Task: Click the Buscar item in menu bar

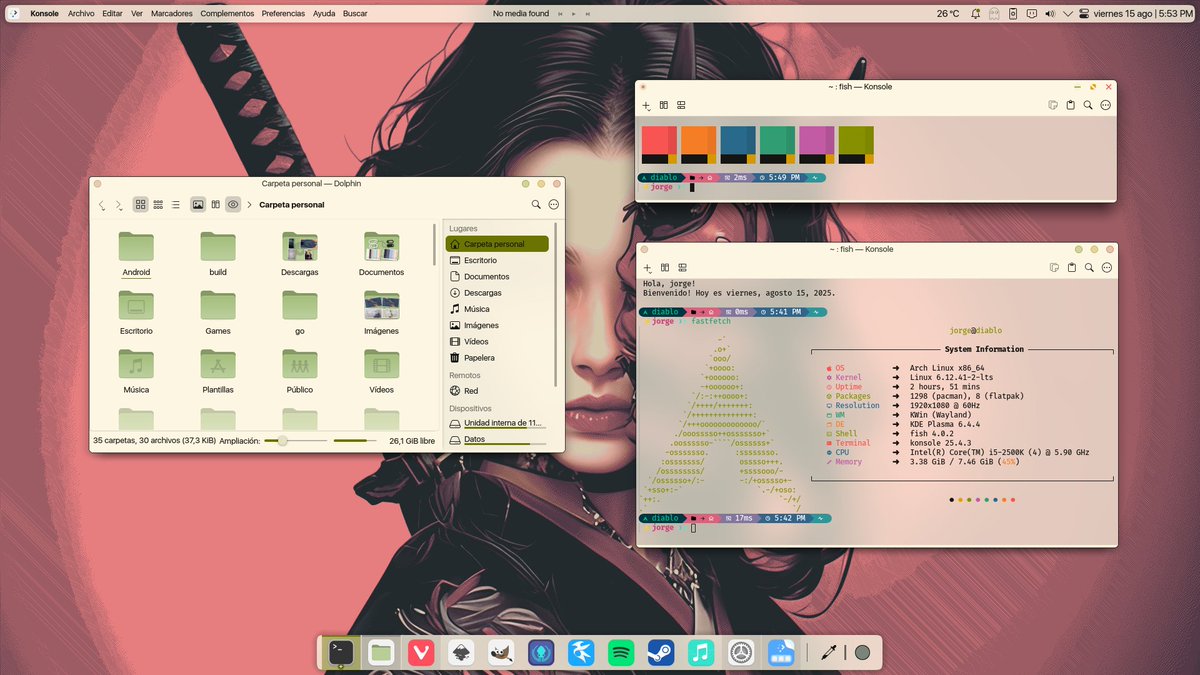Action: (x=355, y=14)
